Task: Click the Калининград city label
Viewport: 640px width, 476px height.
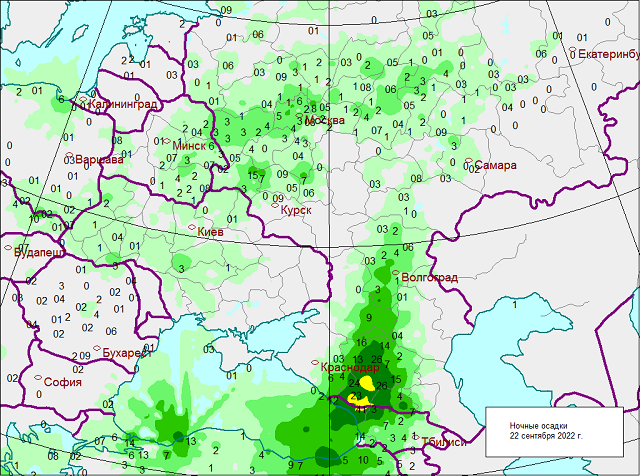Action: (122, 104)
